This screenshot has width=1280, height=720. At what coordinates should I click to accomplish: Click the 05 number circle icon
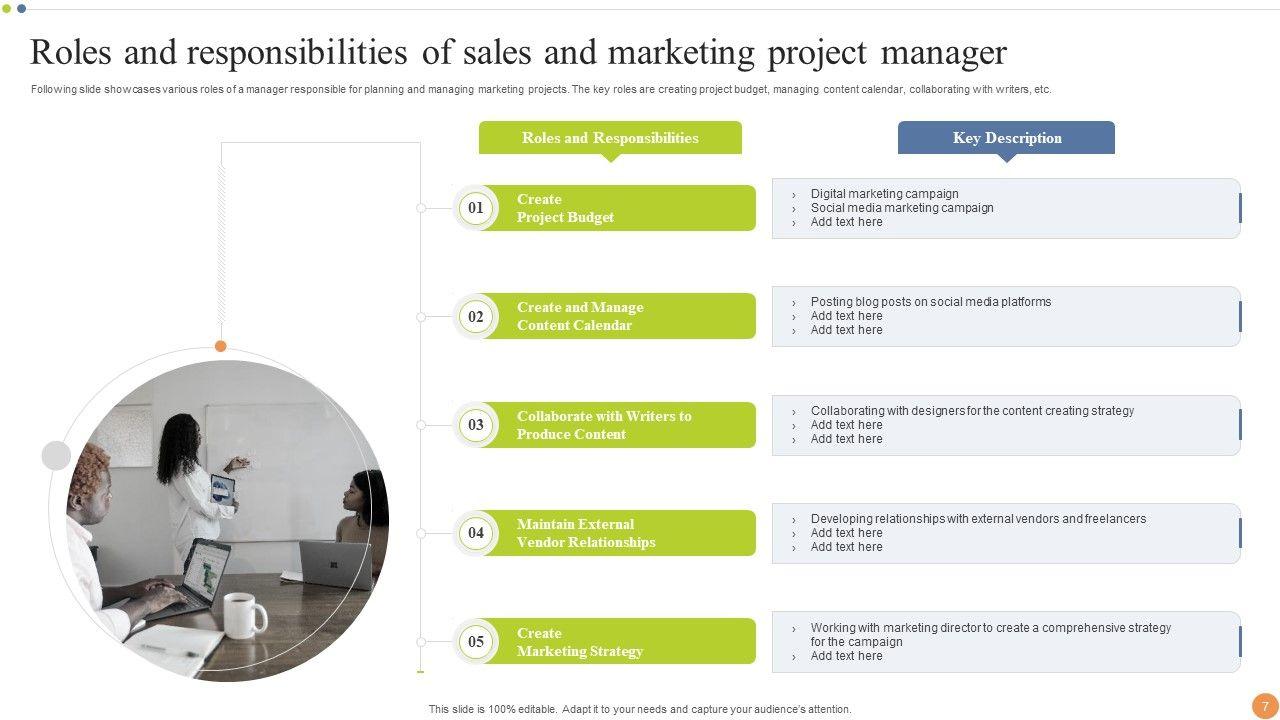click(476, 642)
